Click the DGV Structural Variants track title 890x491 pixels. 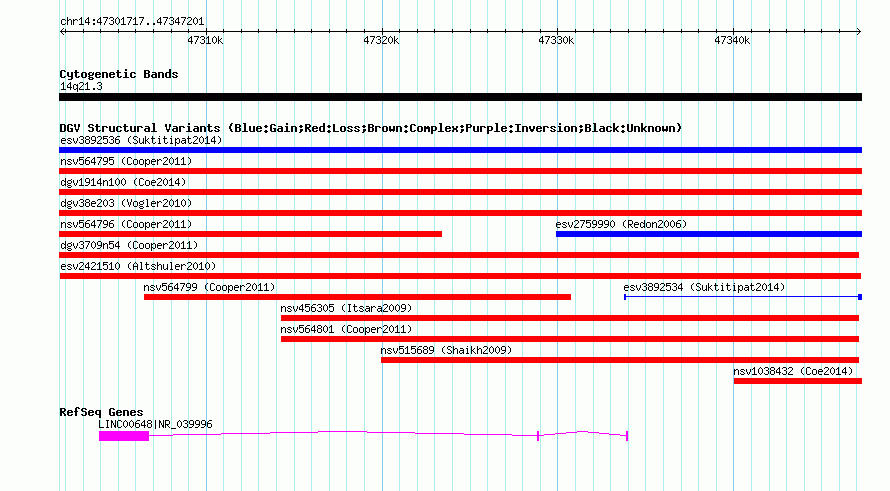coord(371,128)
